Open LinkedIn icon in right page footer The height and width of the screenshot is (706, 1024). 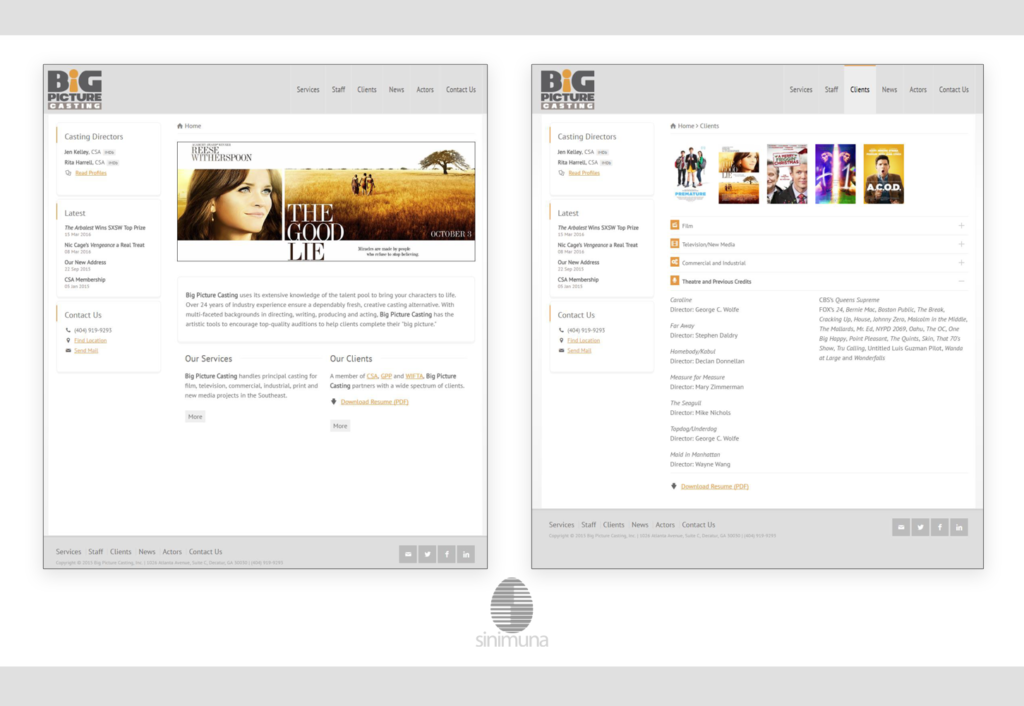[x=959, y=527]
